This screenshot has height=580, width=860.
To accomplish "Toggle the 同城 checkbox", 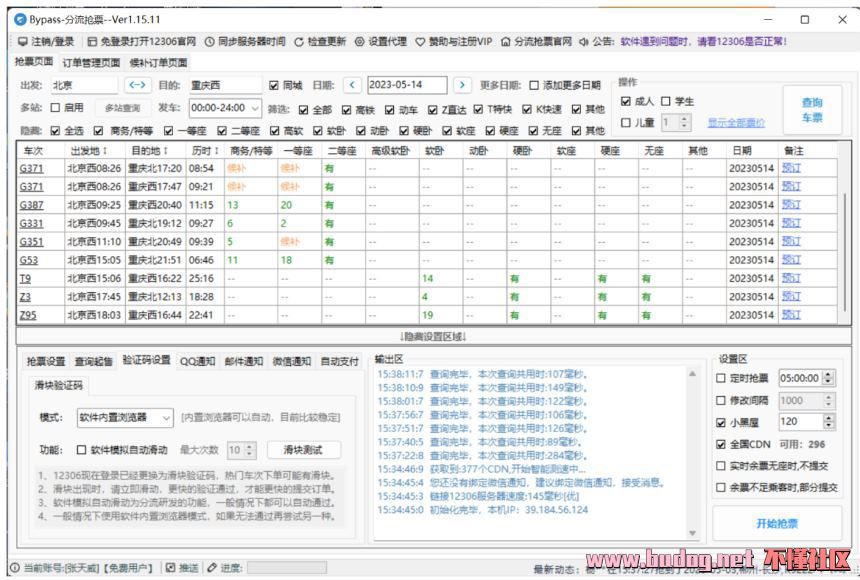I will (274, 85).
